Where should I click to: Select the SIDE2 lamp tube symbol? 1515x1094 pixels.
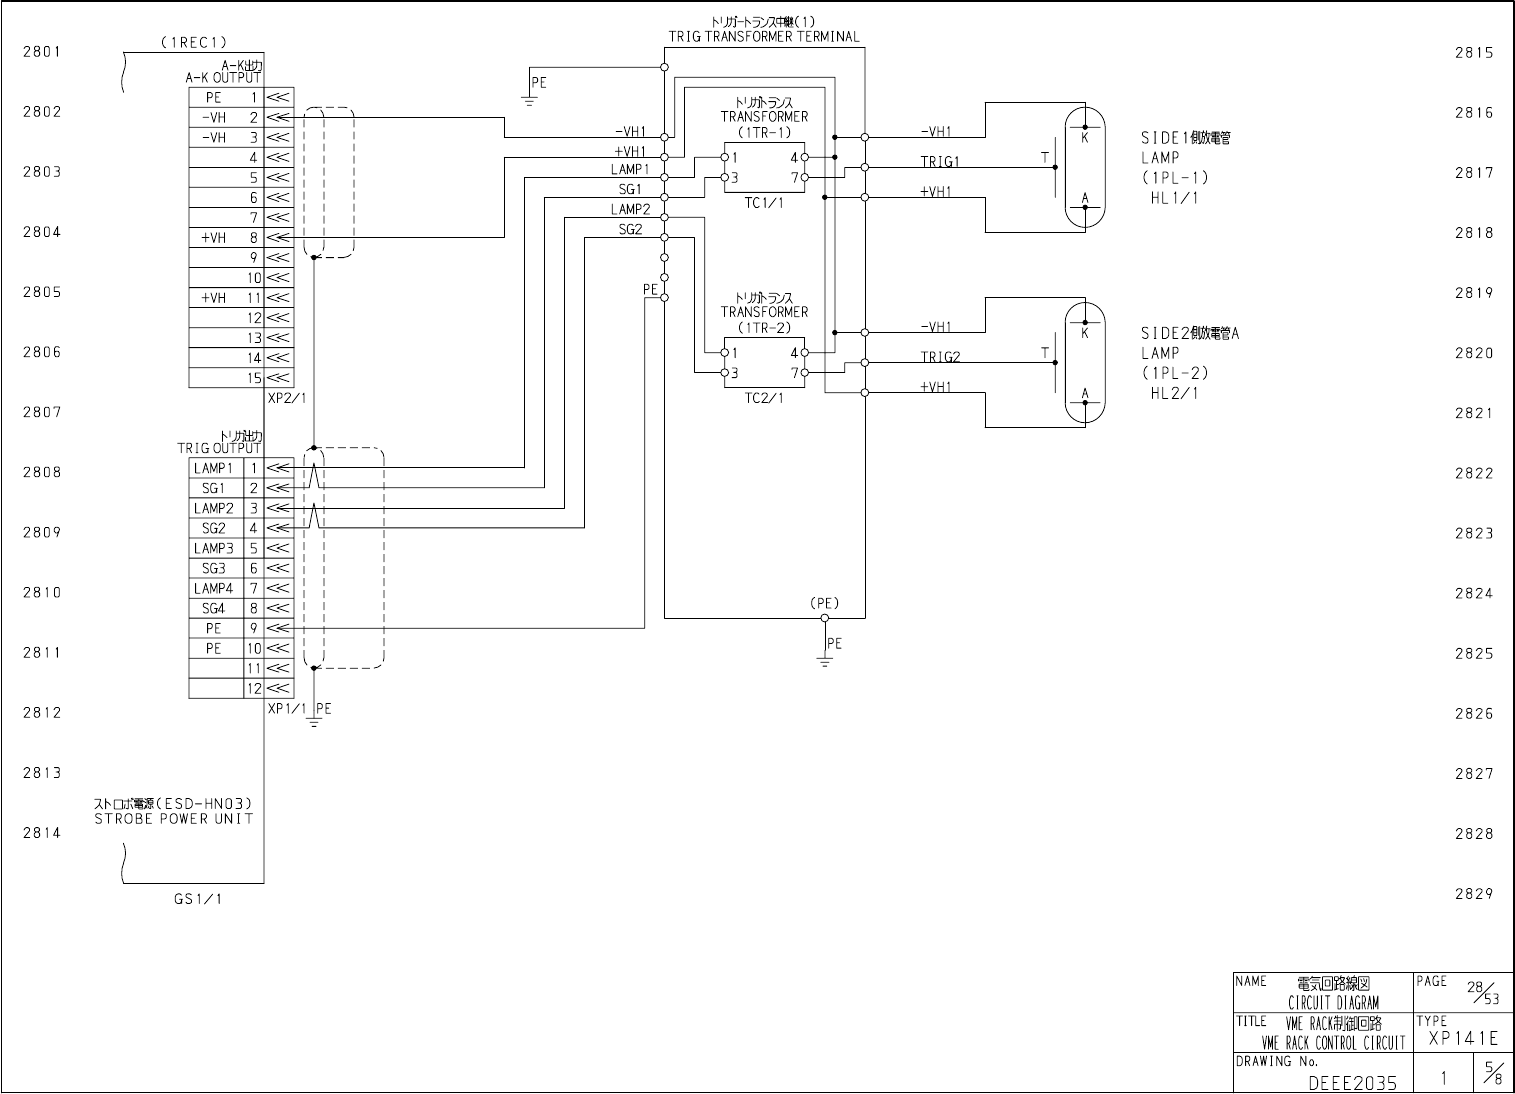[x=1085, y=363]
